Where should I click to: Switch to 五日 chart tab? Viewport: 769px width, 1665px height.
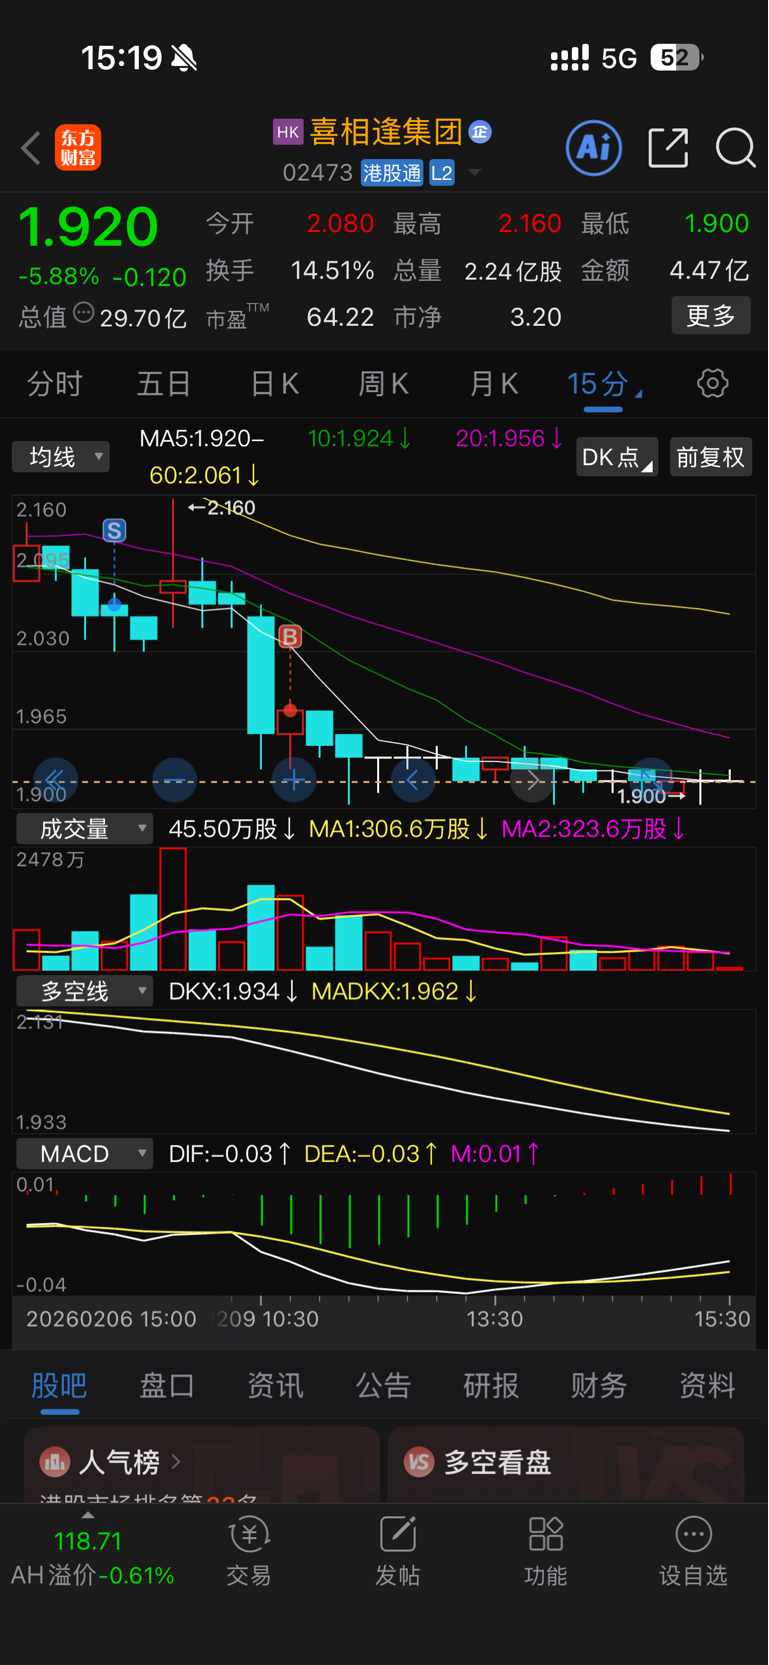click(x=164, y=384)
